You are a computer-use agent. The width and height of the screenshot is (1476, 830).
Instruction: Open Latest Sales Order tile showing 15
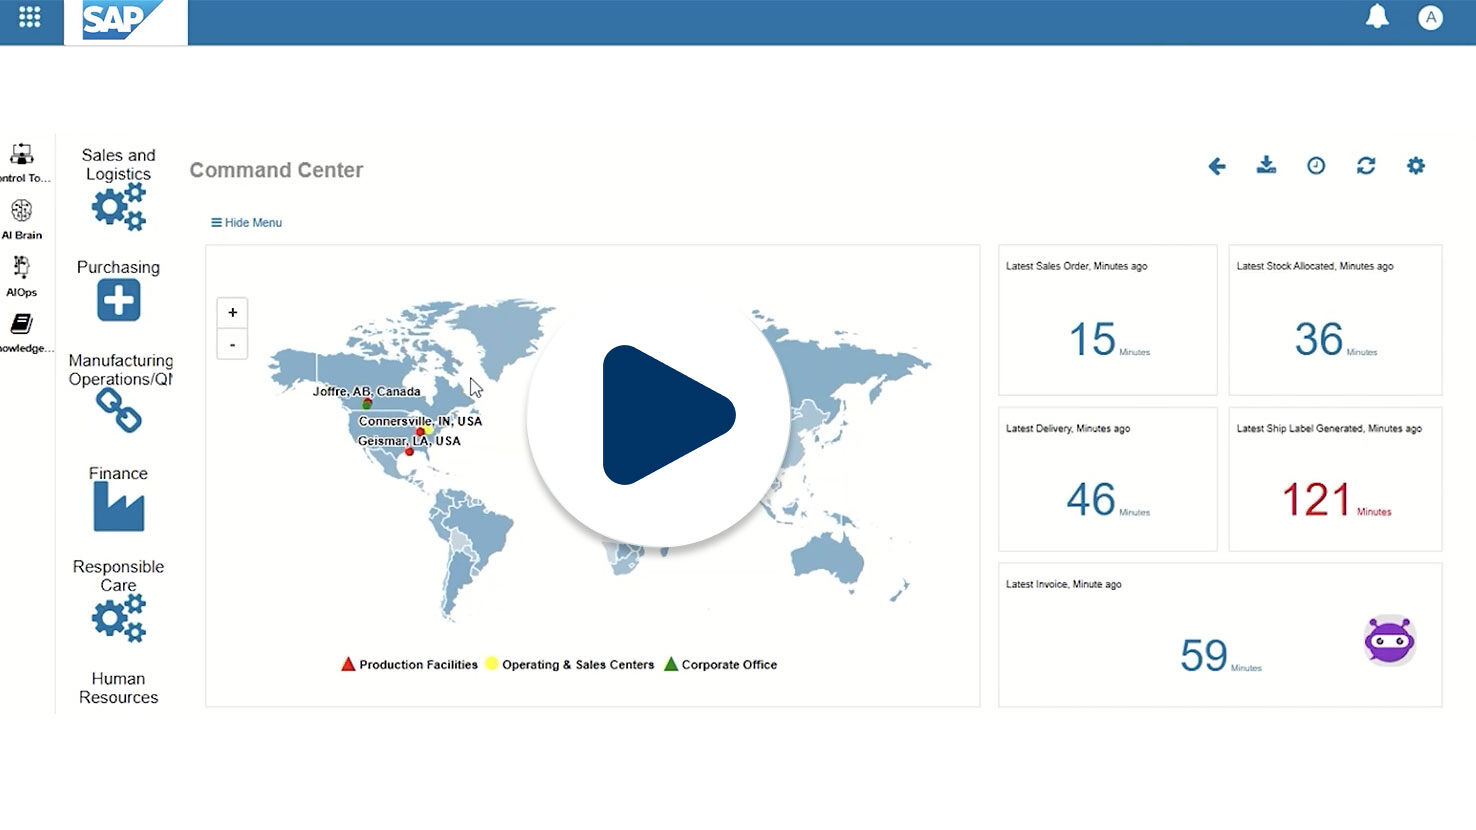click(x=1108, y=320)
